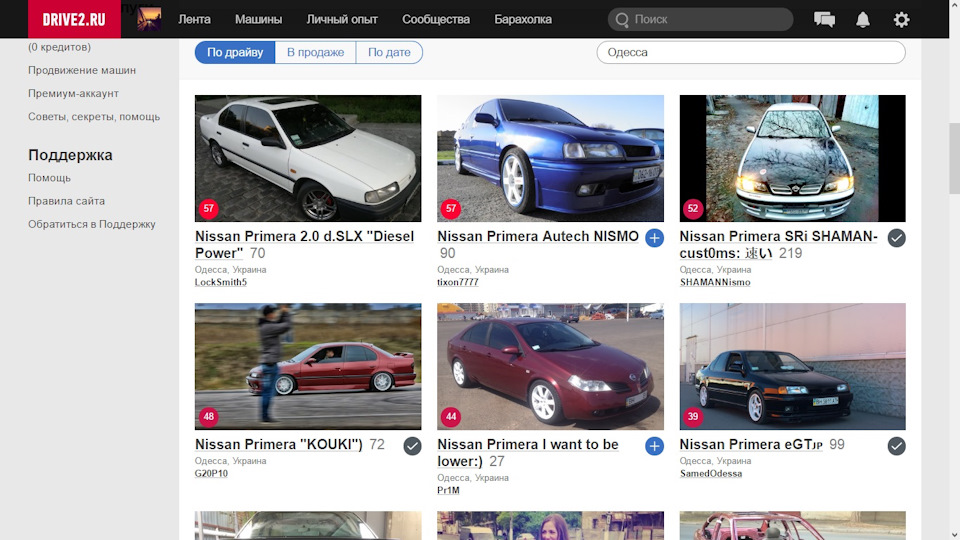Click the 44 rating badge on the maroon Primera
This screenshot has width=960, height=540.
click(x=451, y=416)
